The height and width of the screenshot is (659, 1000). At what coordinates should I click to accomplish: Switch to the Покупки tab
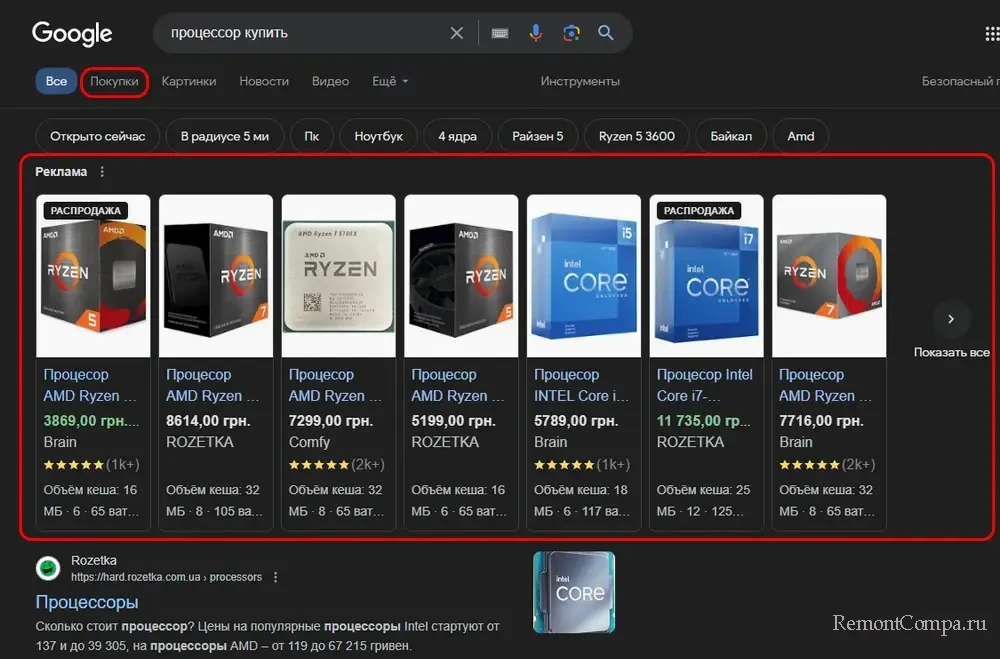[x=115, y=81]
